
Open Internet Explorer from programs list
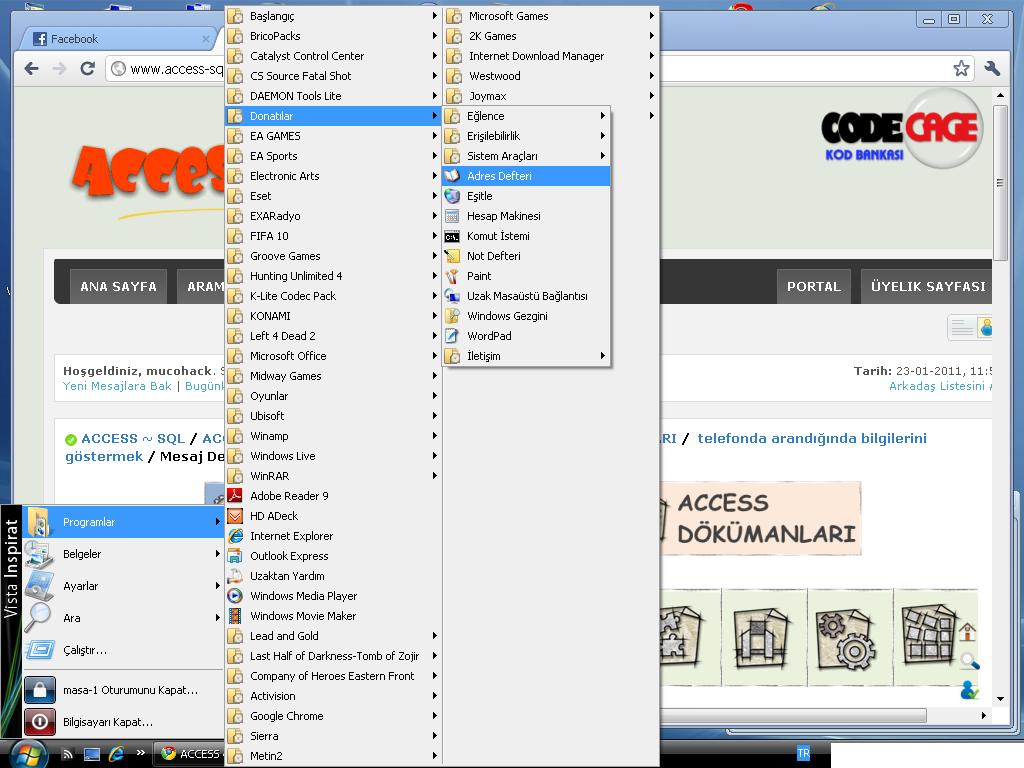coord(291,536)
